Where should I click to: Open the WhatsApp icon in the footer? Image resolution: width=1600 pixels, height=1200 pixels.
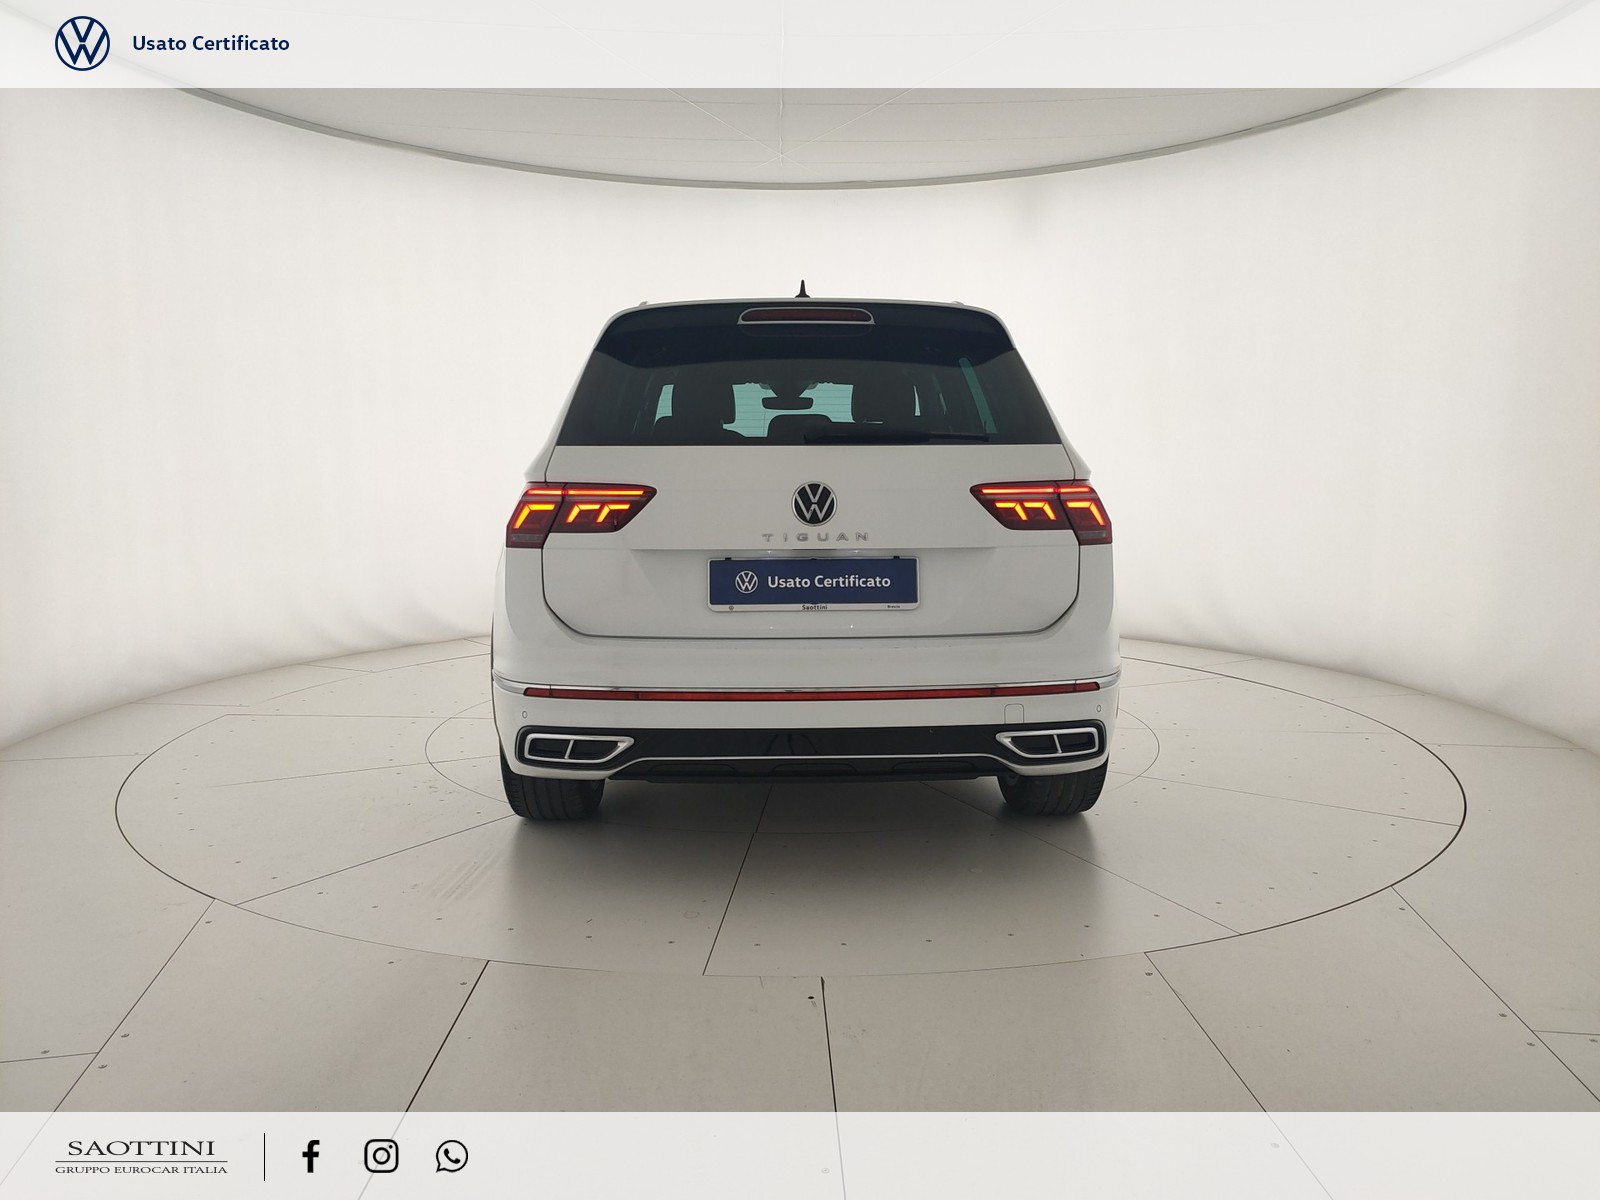[452, 1156]
